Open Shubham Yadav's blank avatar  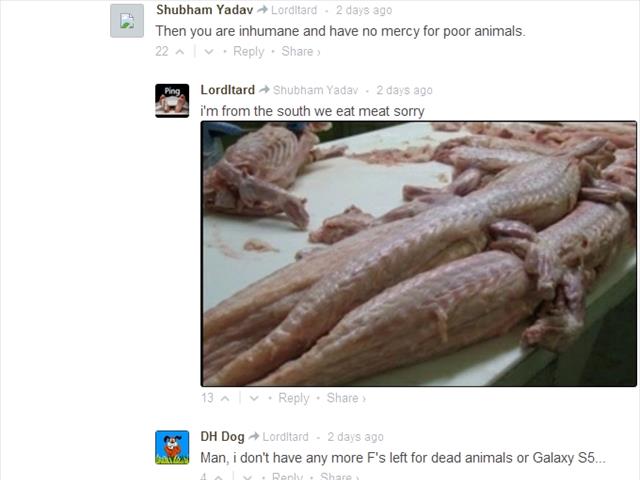pos(127,21)
